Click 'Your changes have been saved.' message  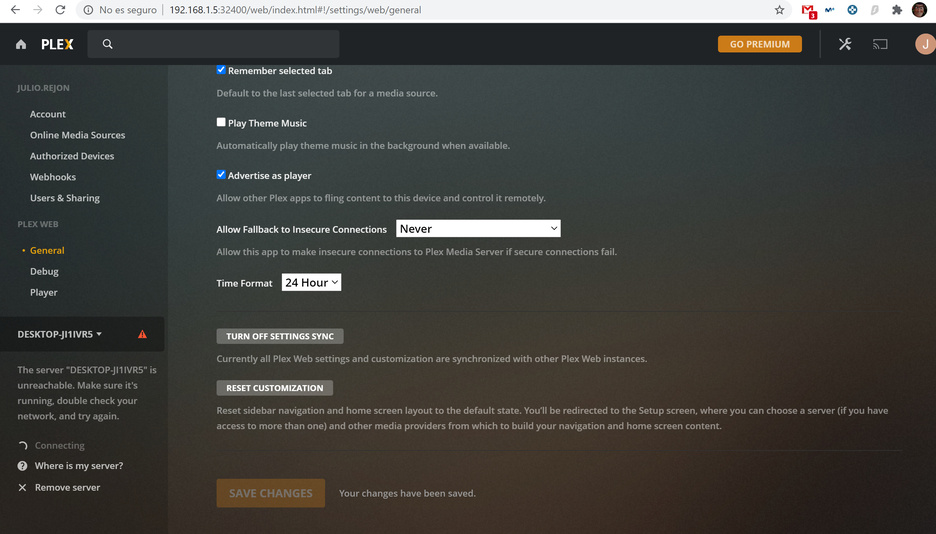pyautogui.click(x=407, y=493)
